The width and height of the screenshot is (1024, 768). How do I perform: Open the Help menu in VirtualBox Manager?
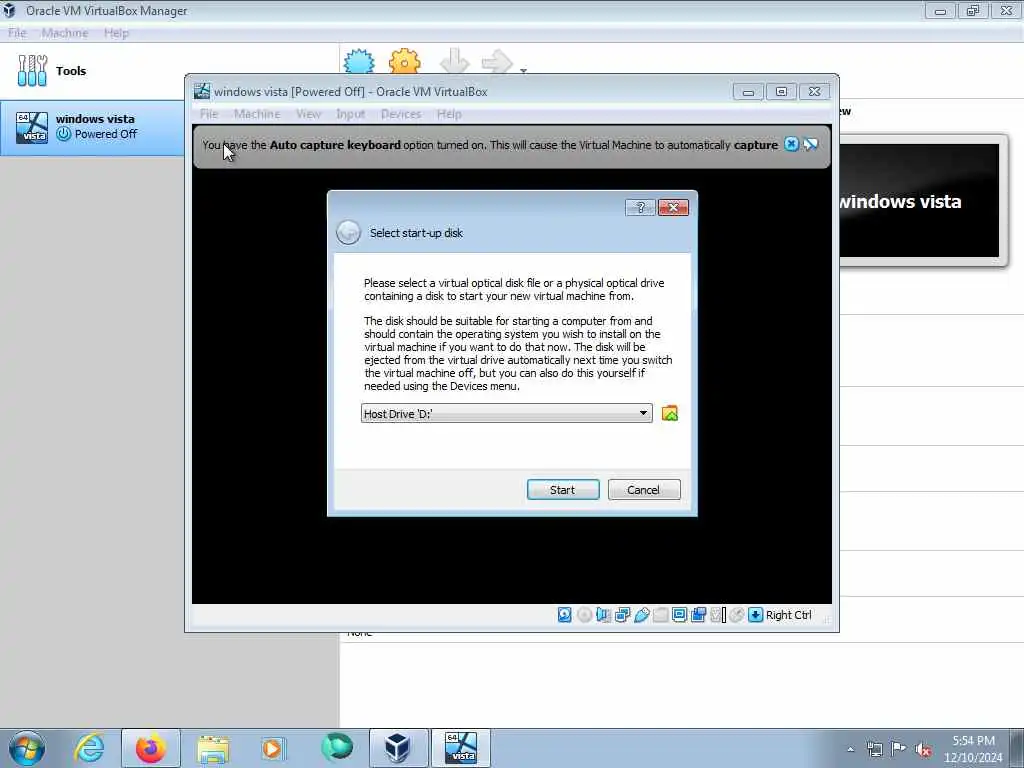pyautogui.click(x=116, y=33)
